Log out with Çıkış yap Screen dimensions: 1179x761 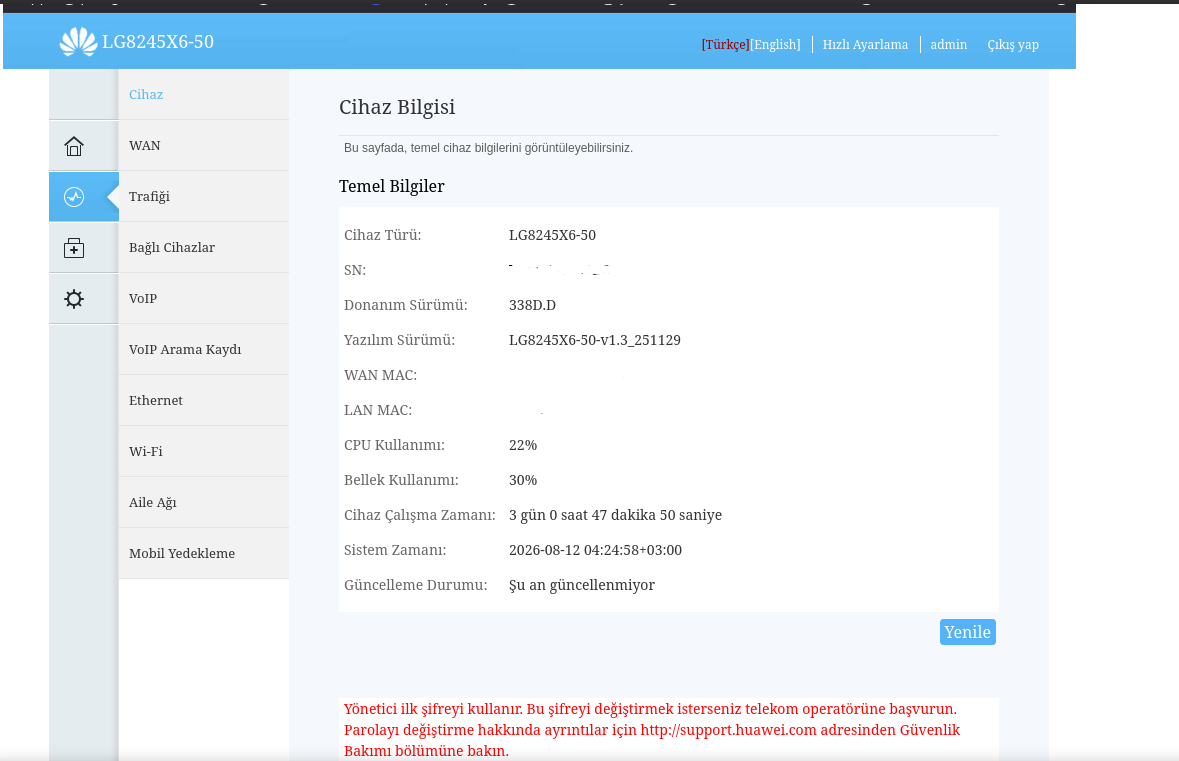[x=1013, y=45]
